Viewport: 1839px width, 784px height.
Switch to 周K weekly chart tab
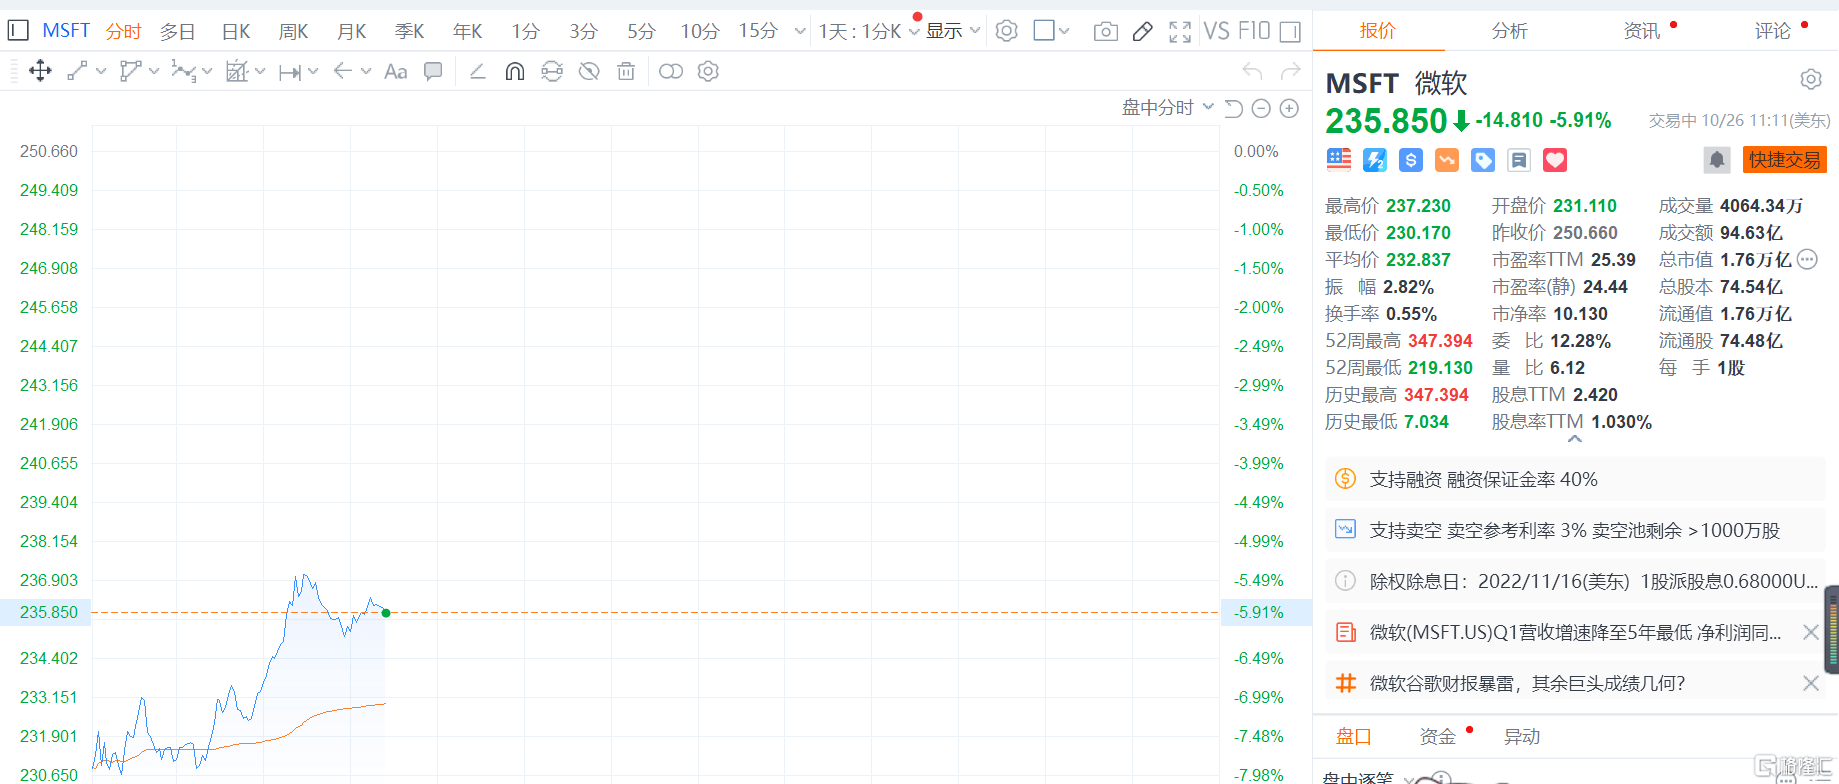coord(294,31)
